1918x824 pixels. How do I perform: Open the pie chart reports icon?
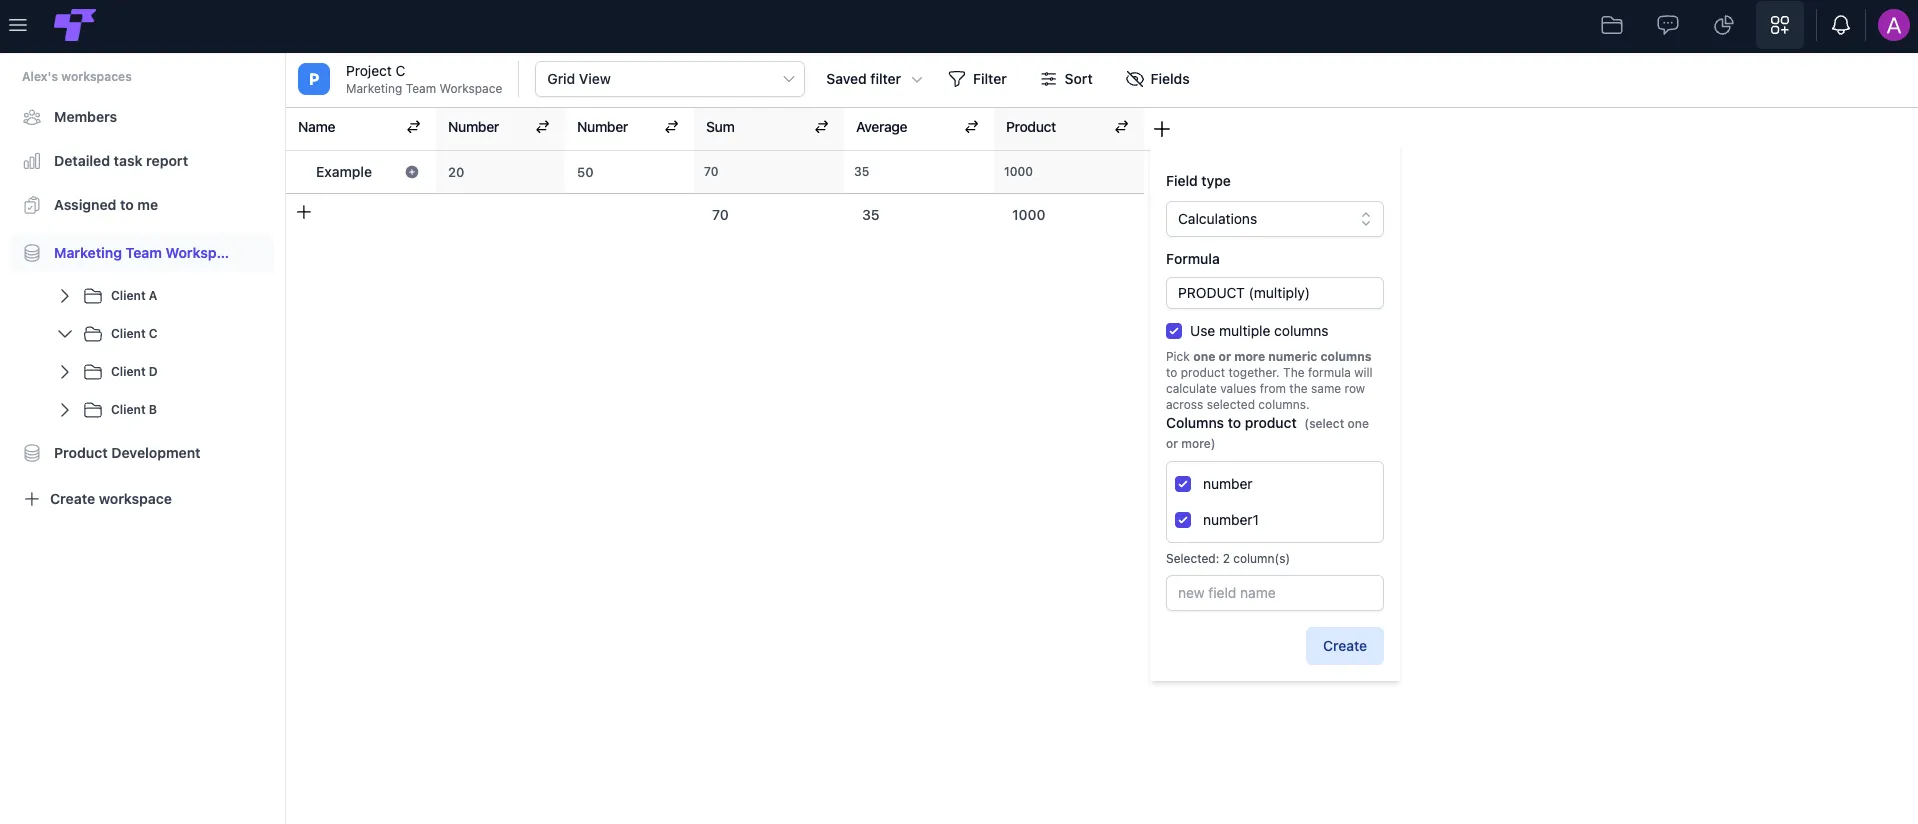click(x=1724, y=25)
